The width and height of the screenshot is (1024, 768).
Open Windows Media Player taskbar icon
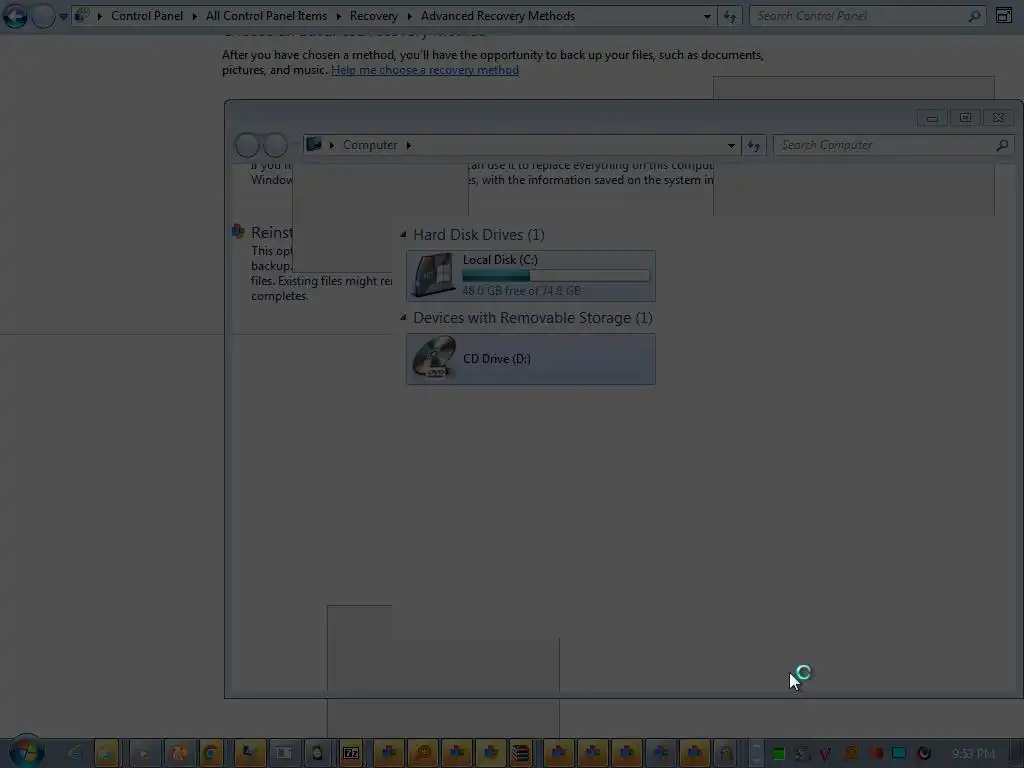click(x=143, y=753)
